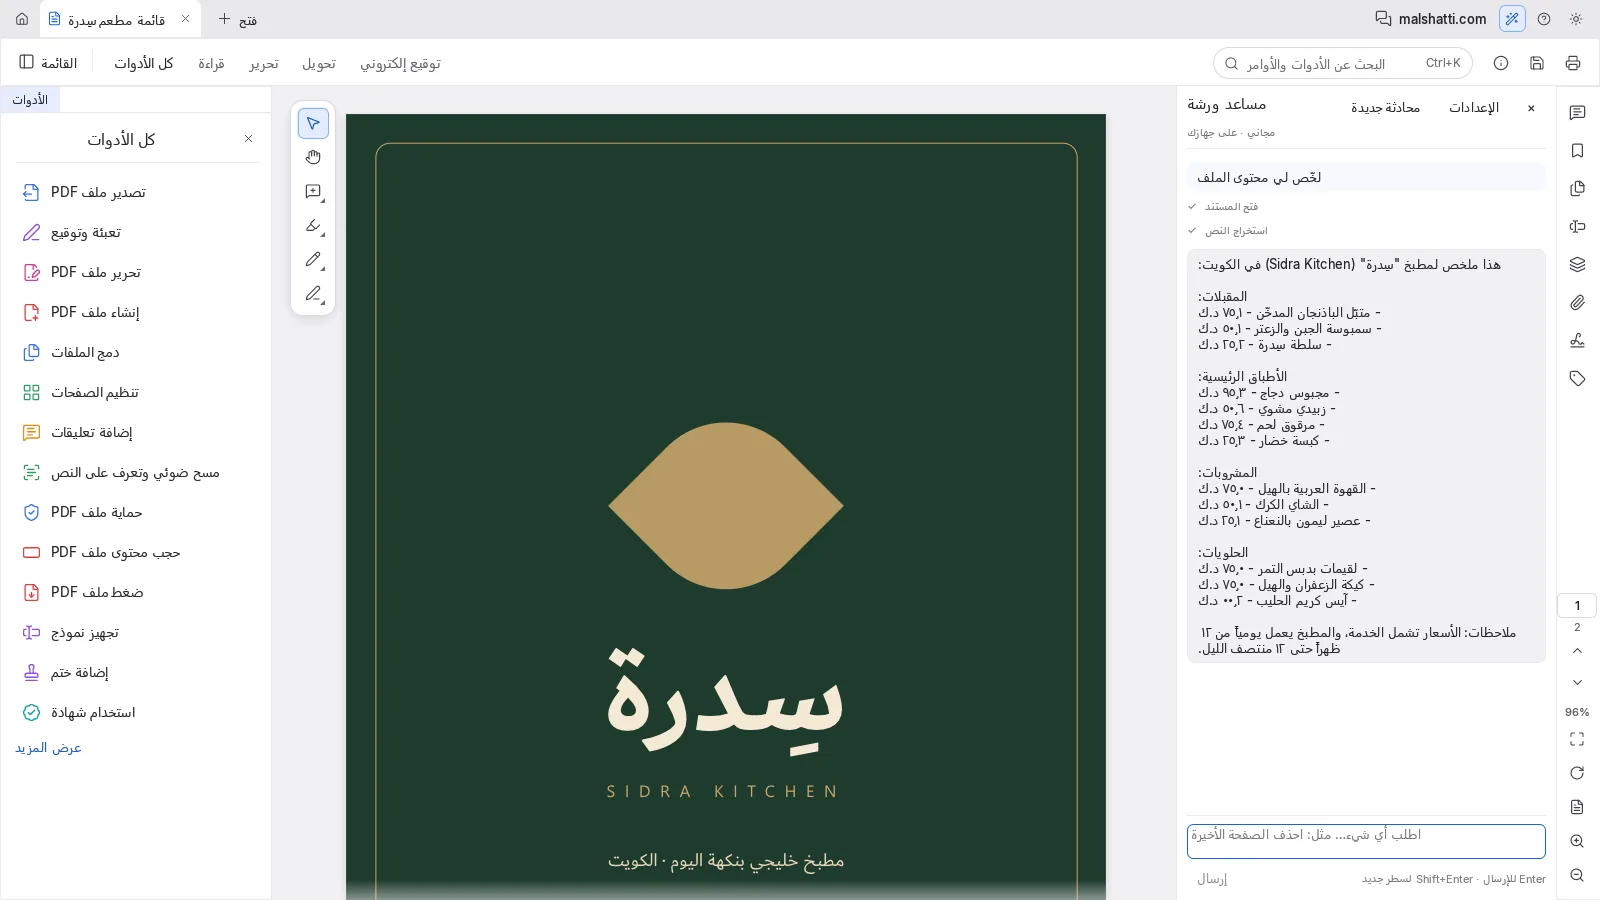
Task: Open the توقيع إلكتروني menu
Action: pos(400,63)
